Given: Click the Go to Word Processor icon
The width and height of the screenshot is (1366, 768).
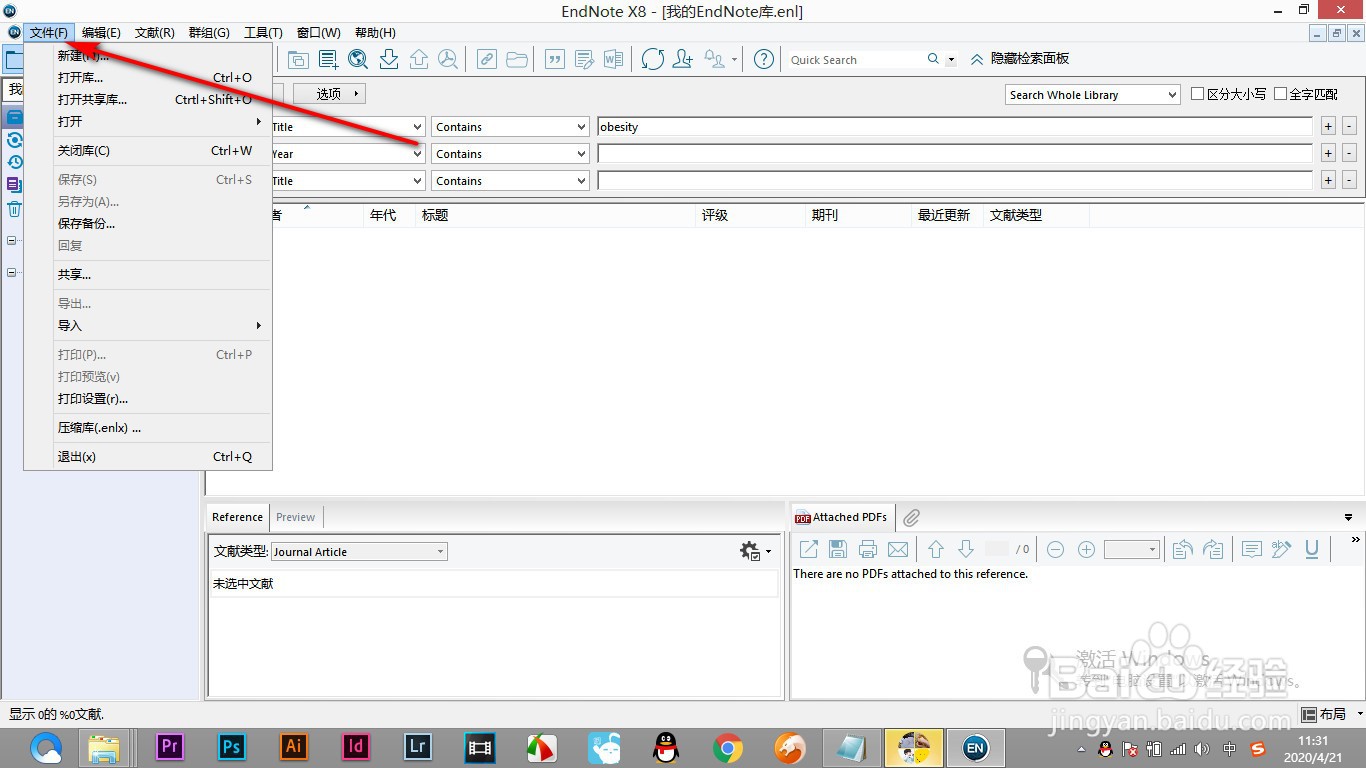Looking at the screenshot, I should (612, 59).
